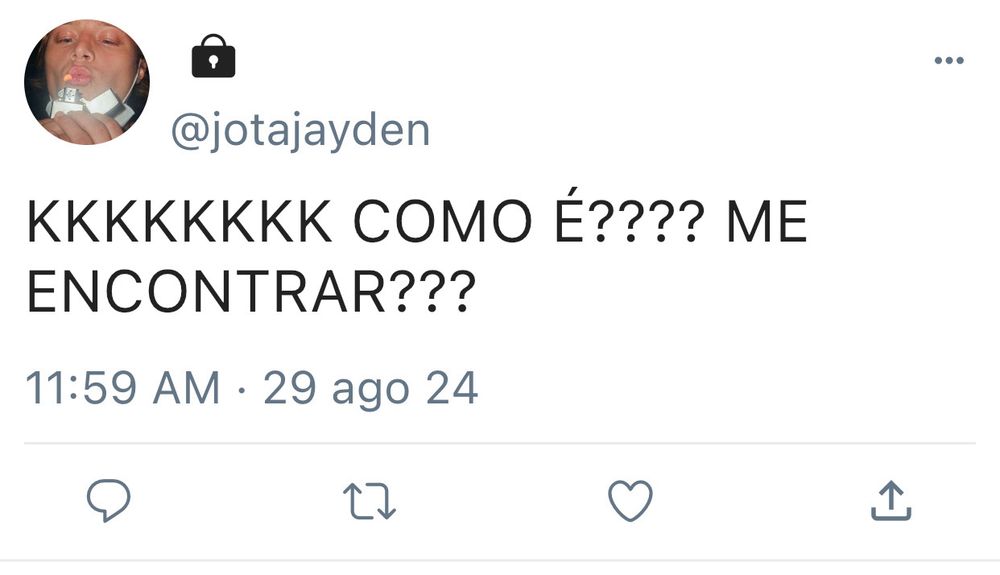Image resolution: width=1000 pixels, height=575 pixels.
Task: Click the word ME in the tweet
Action: [768, 221]
